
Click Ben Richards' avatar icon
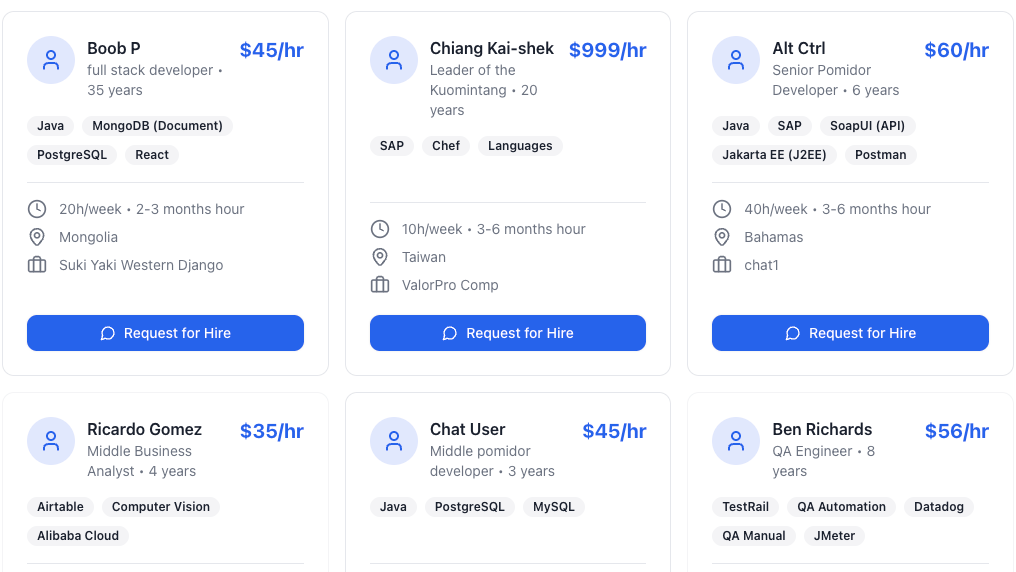click(736, 441)
